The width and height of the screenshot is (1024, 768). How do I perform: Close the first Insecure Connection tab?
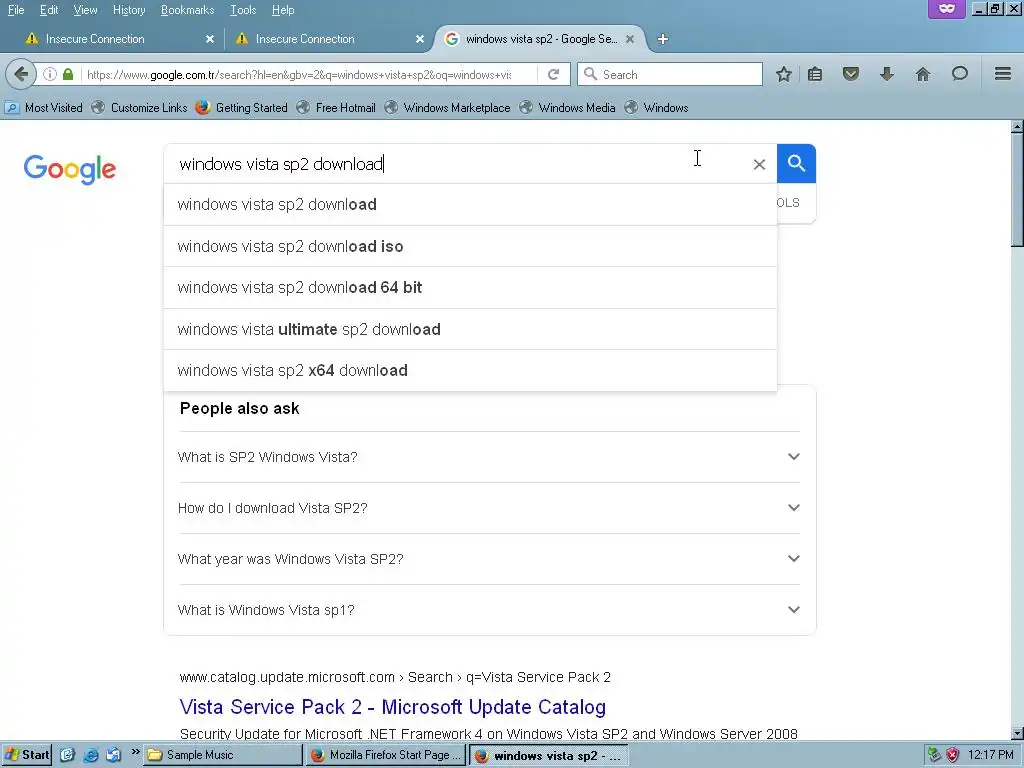click(x=210, y=39)
